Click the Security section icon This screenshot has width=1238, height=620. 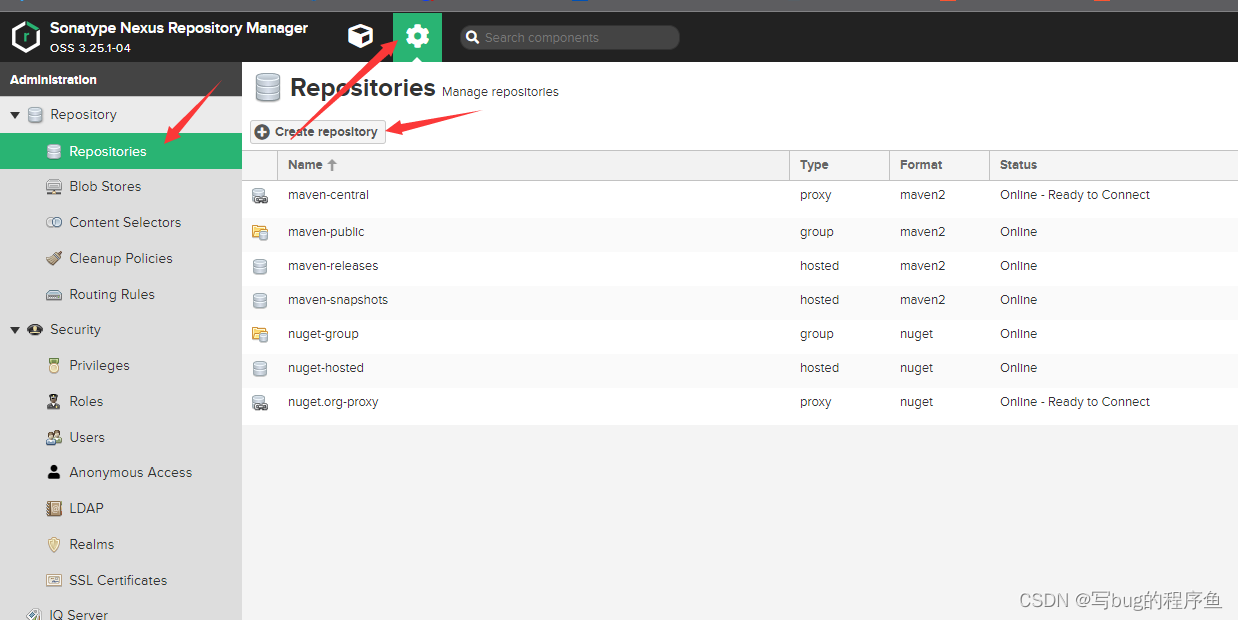(35, 330)
